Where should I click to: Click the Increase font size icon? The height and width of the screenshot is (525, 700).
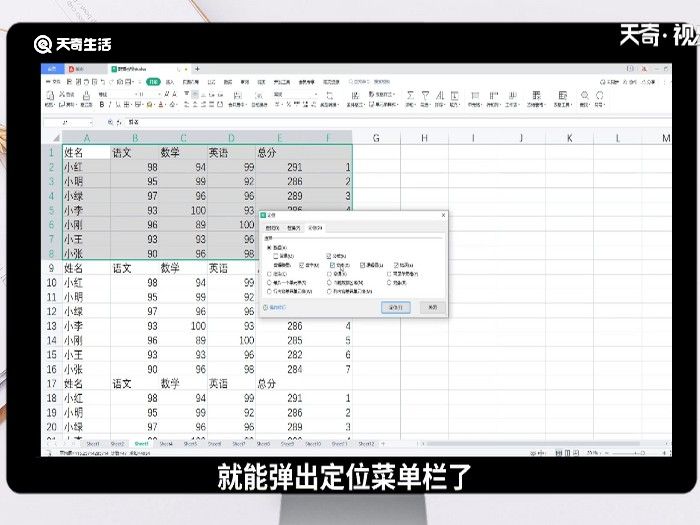pyautogui.click(x=167, y=94)
